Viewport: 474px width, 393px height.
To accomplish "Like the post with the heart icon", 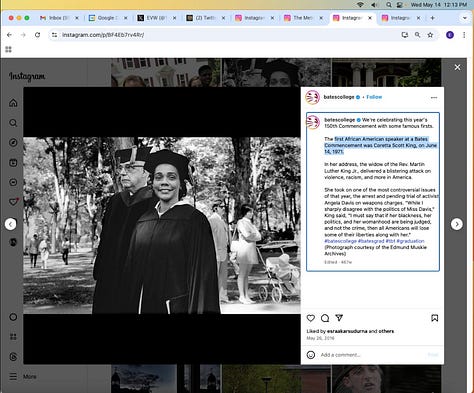I will (311, 318).
